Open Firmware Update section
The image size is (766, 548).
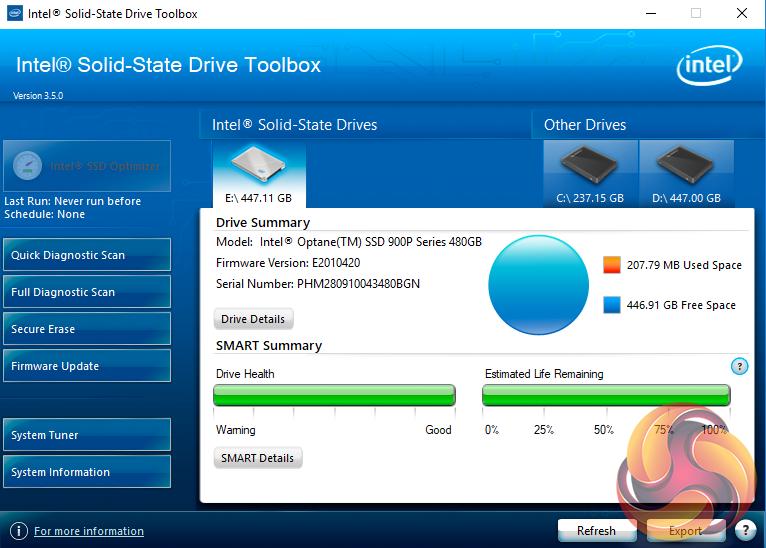click(x=87, y=366)
